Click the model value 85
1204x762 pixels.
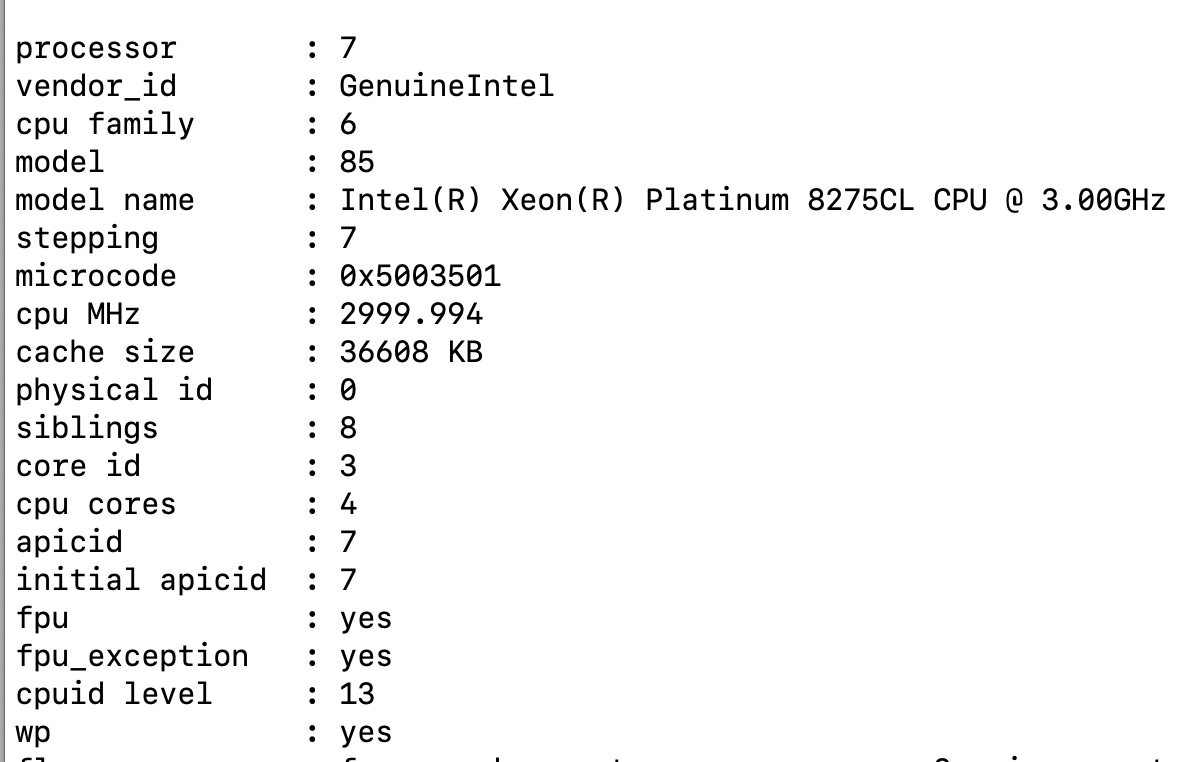pyautogui.click(x=357, y=162)
